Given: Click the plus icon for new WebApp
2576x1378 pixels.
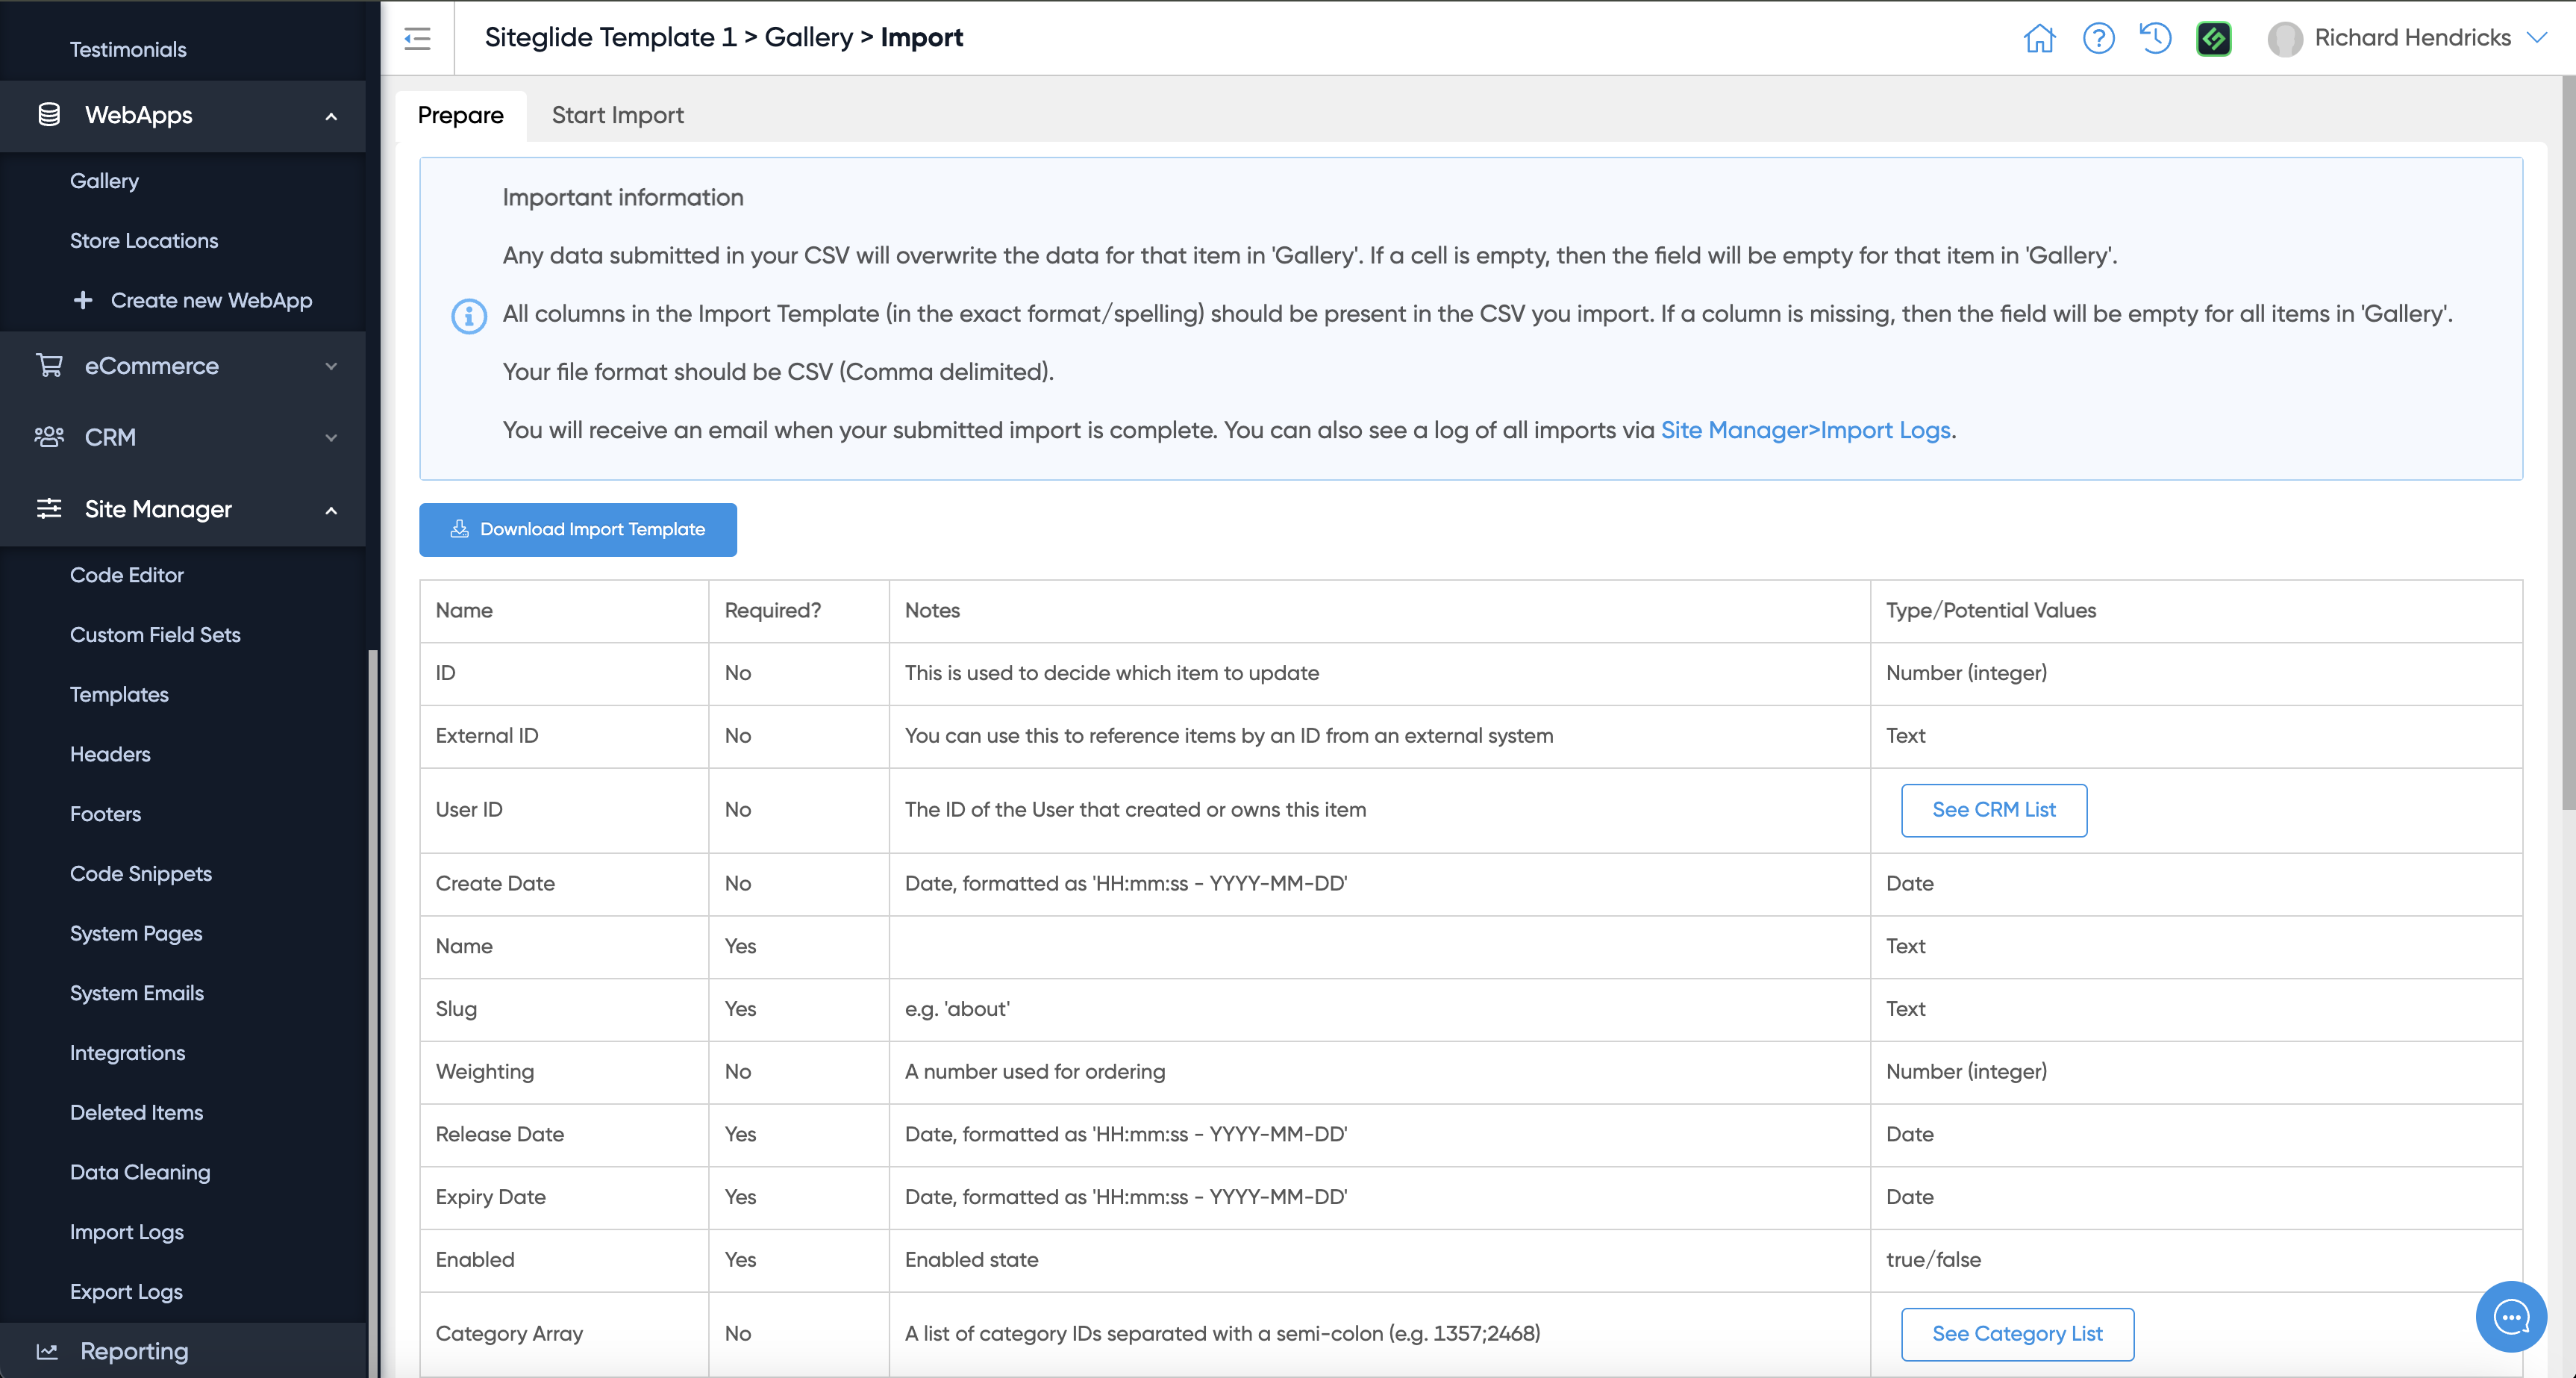Looking at the screenshot, I should [83, 300].
